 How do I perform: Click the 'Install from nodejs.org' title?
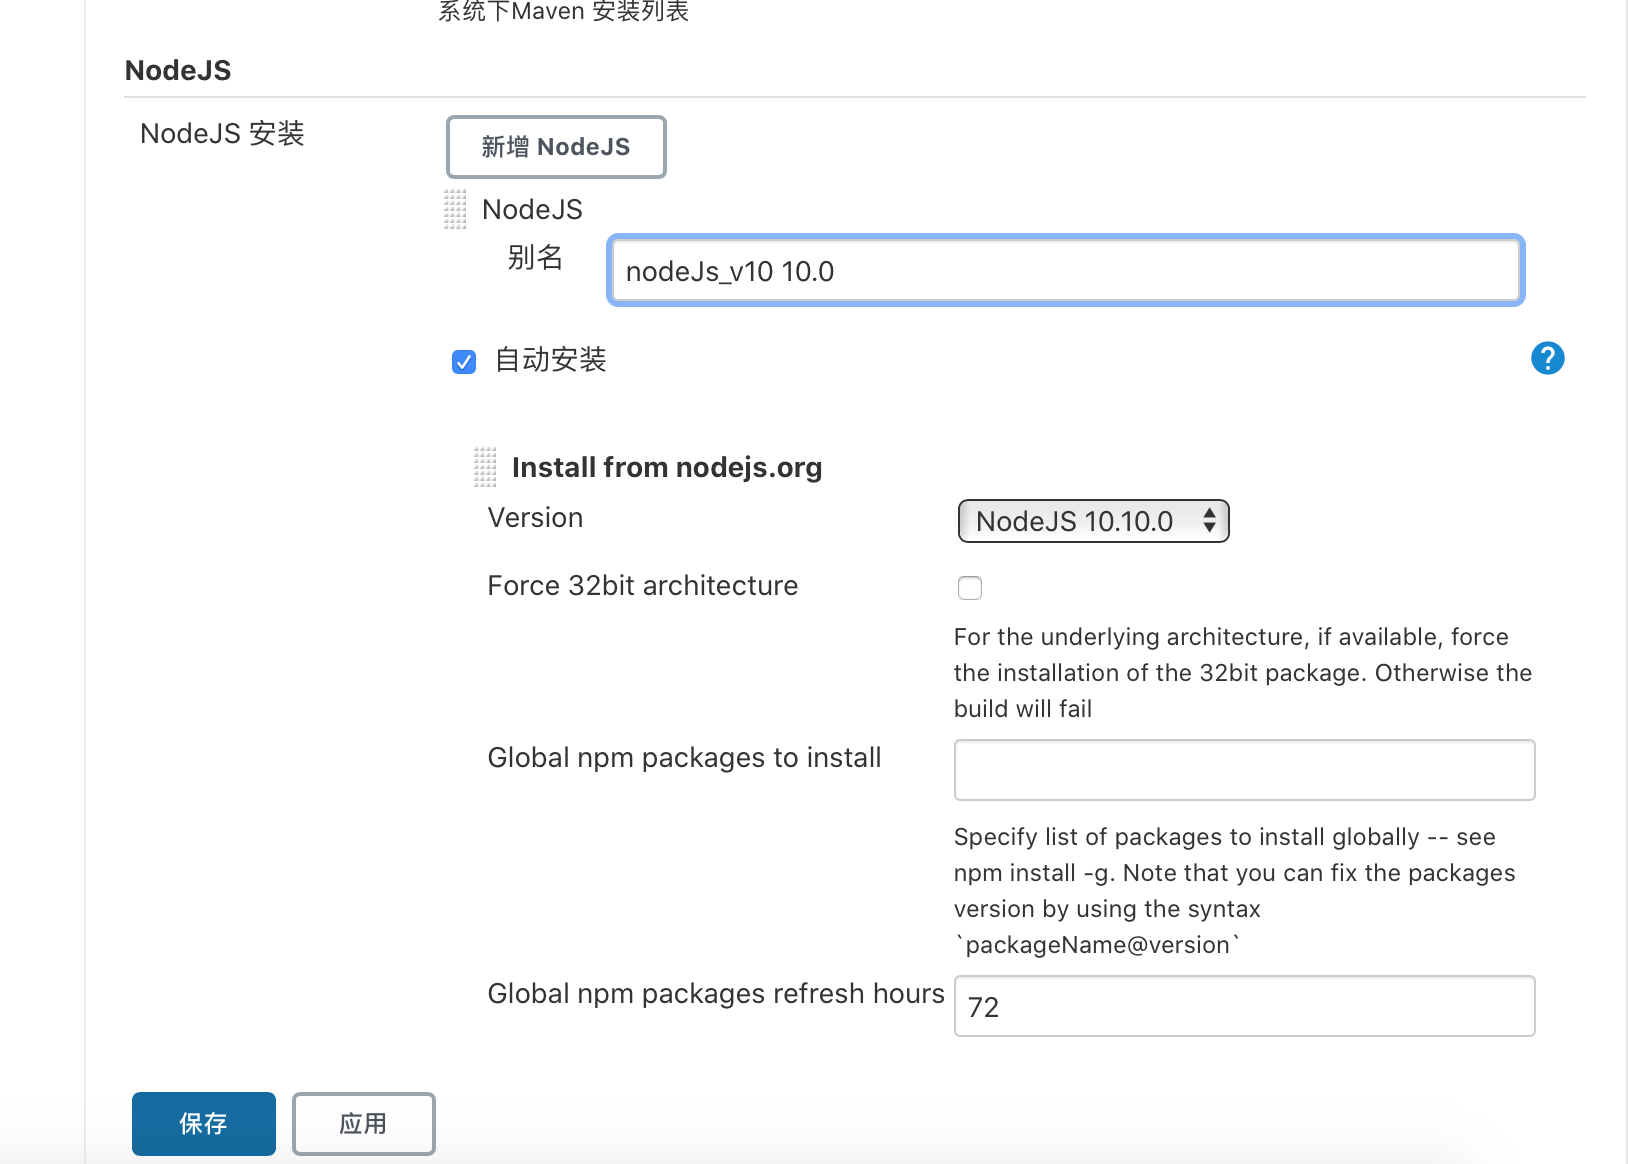tap(667, 467)
